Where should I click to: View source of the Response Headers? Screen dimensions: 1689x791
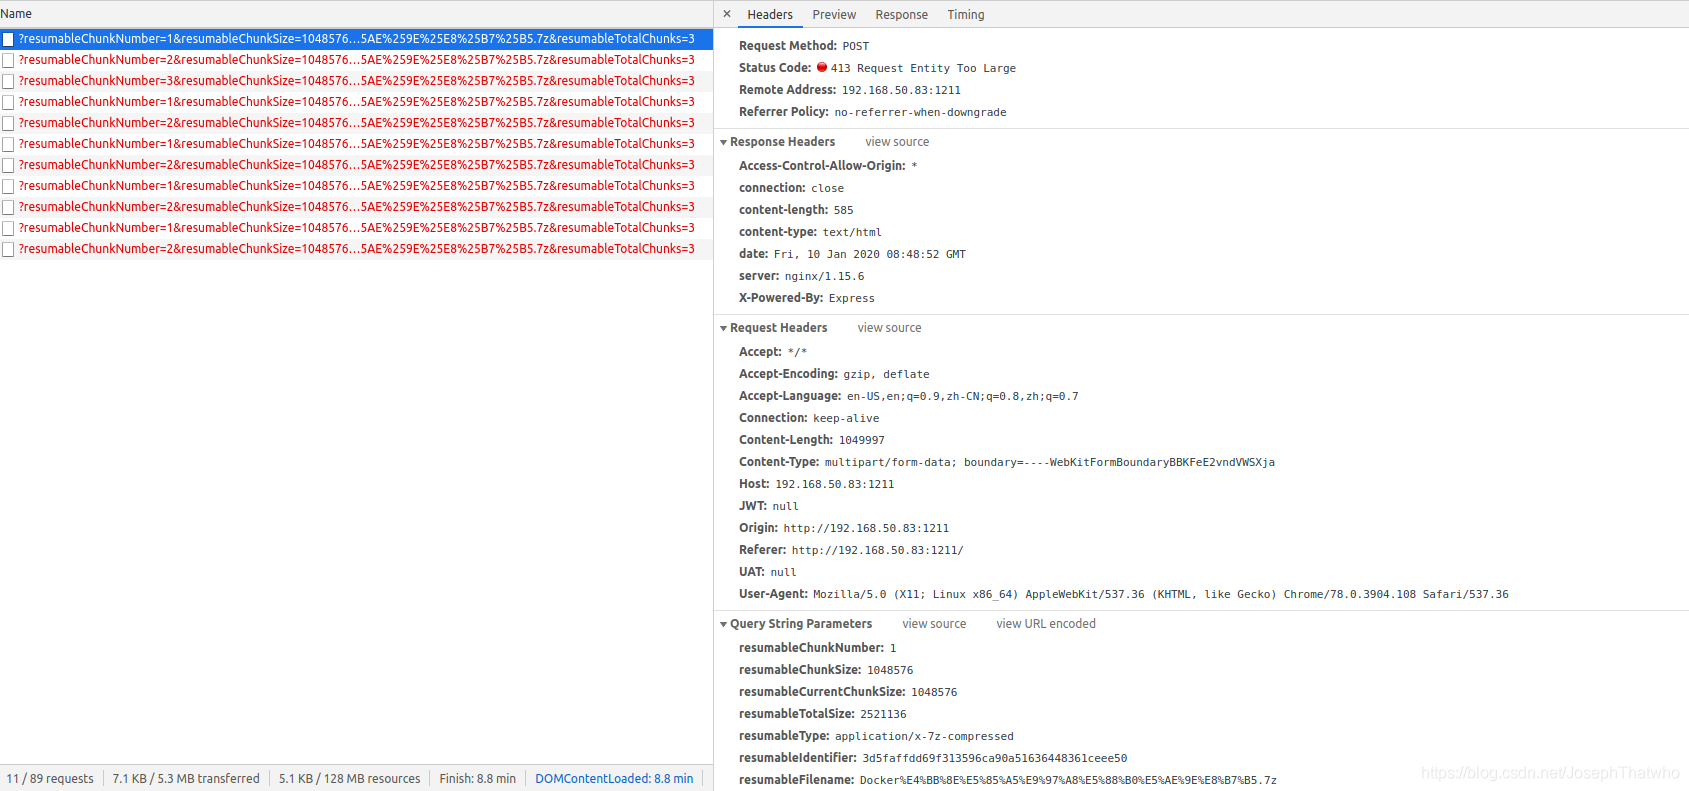[x=897, y=142]
